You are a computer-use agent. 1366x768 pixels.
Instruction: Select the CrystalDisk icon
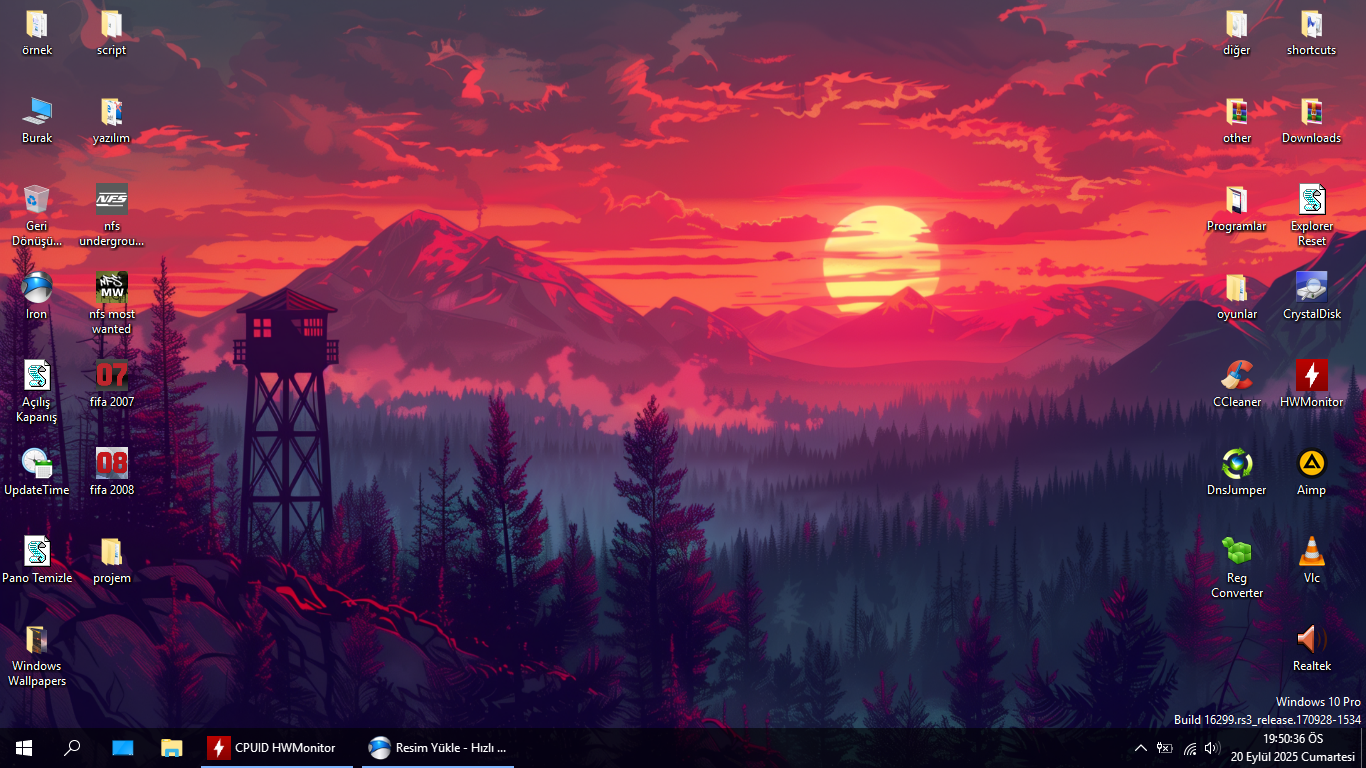(1311, 288)
